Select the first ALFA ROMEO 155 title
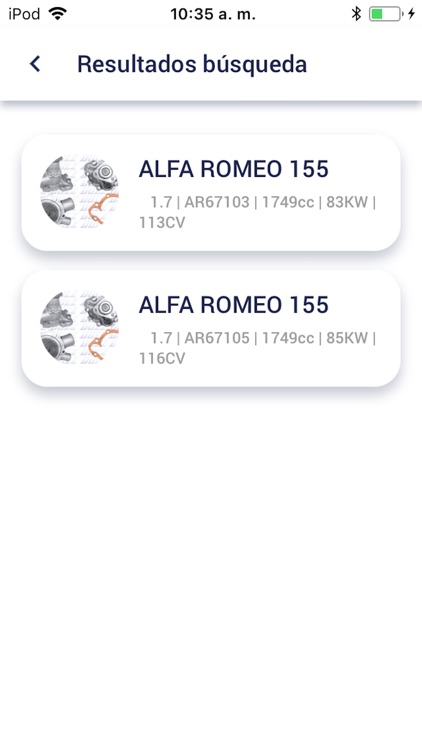Viewport: 422px width, 750px height. pyautogui.click(x=233, y=169)
